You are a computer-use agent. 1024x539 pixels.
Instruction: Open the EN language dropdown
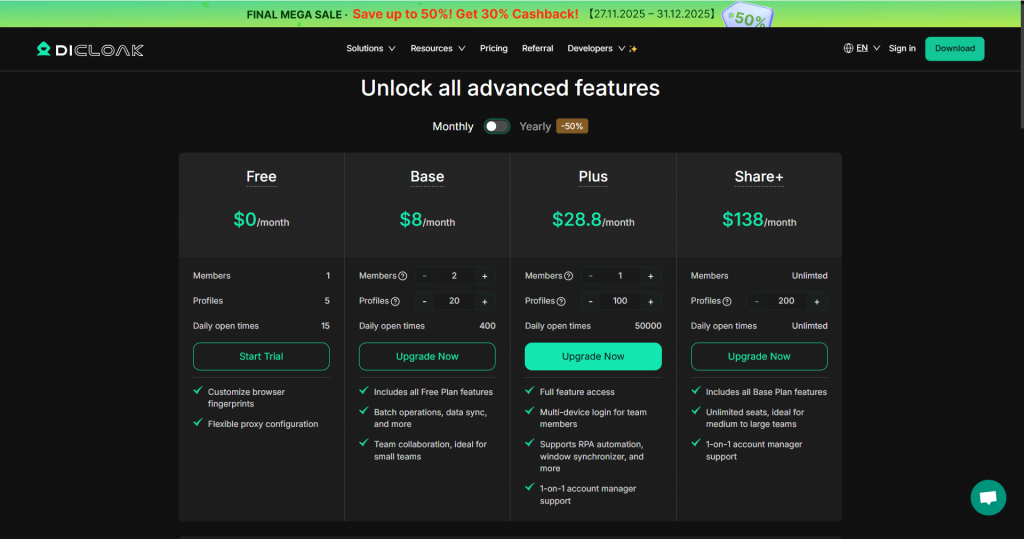coord(867,48)
